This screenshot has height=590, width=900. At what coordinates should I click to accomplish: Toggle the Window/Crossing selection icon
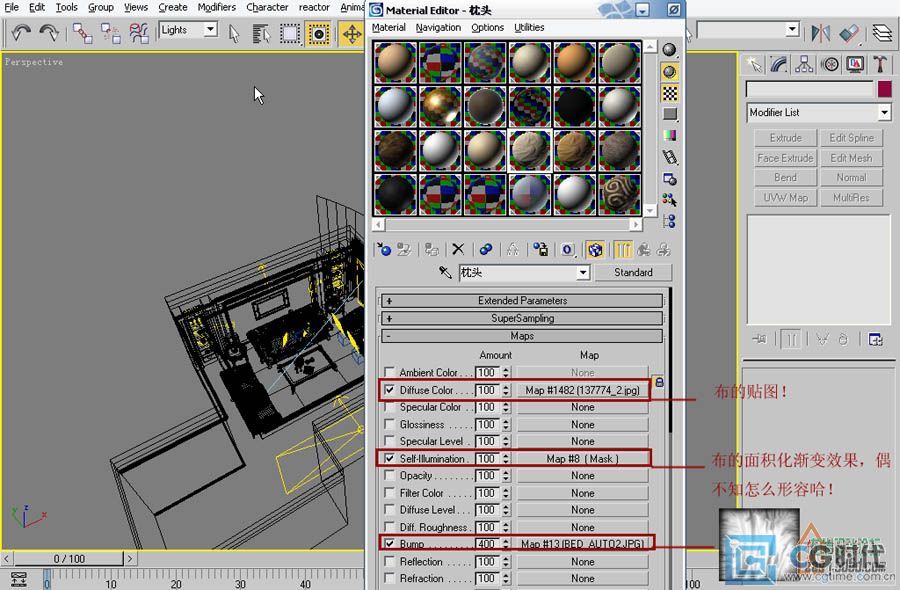[x=318, y=33]
